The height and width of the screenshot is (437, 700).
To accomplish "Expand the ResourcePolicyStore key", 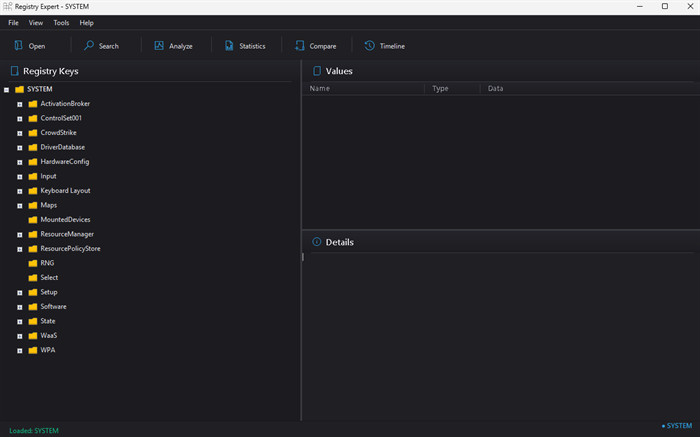I will click(x=20, y=250).
